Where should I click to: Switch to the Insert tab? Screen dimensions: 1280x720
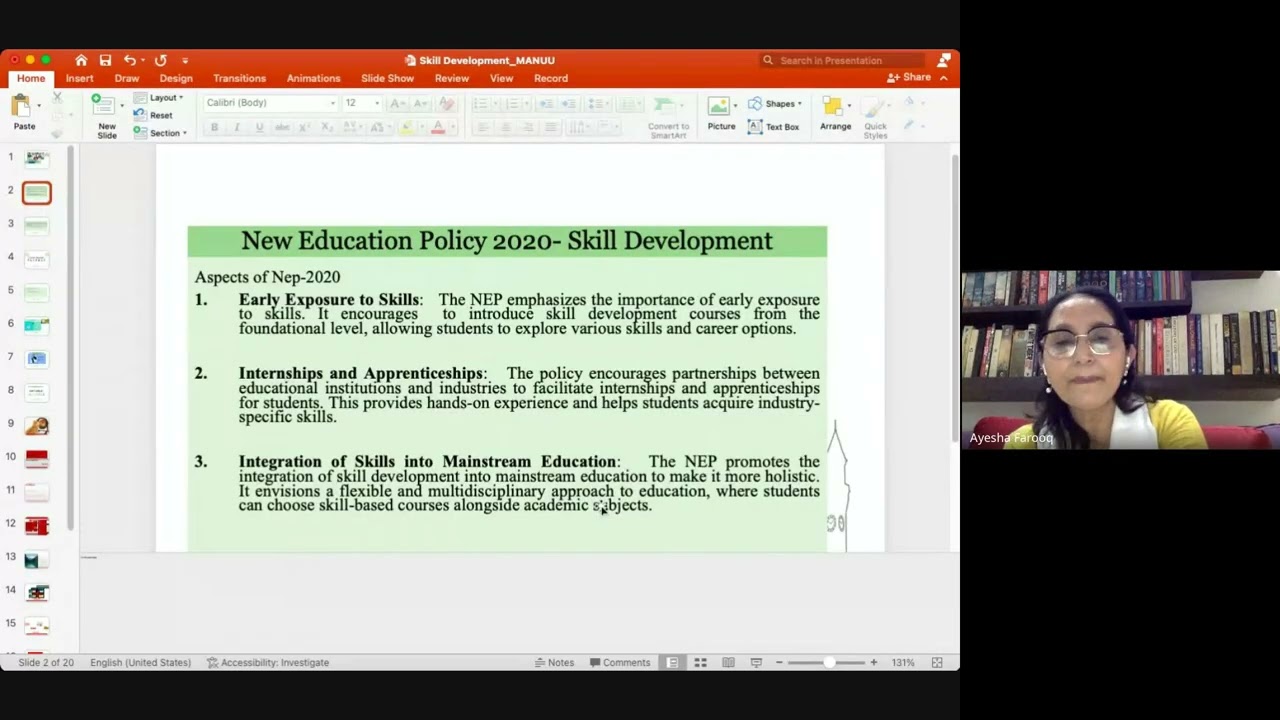[80, 78]
